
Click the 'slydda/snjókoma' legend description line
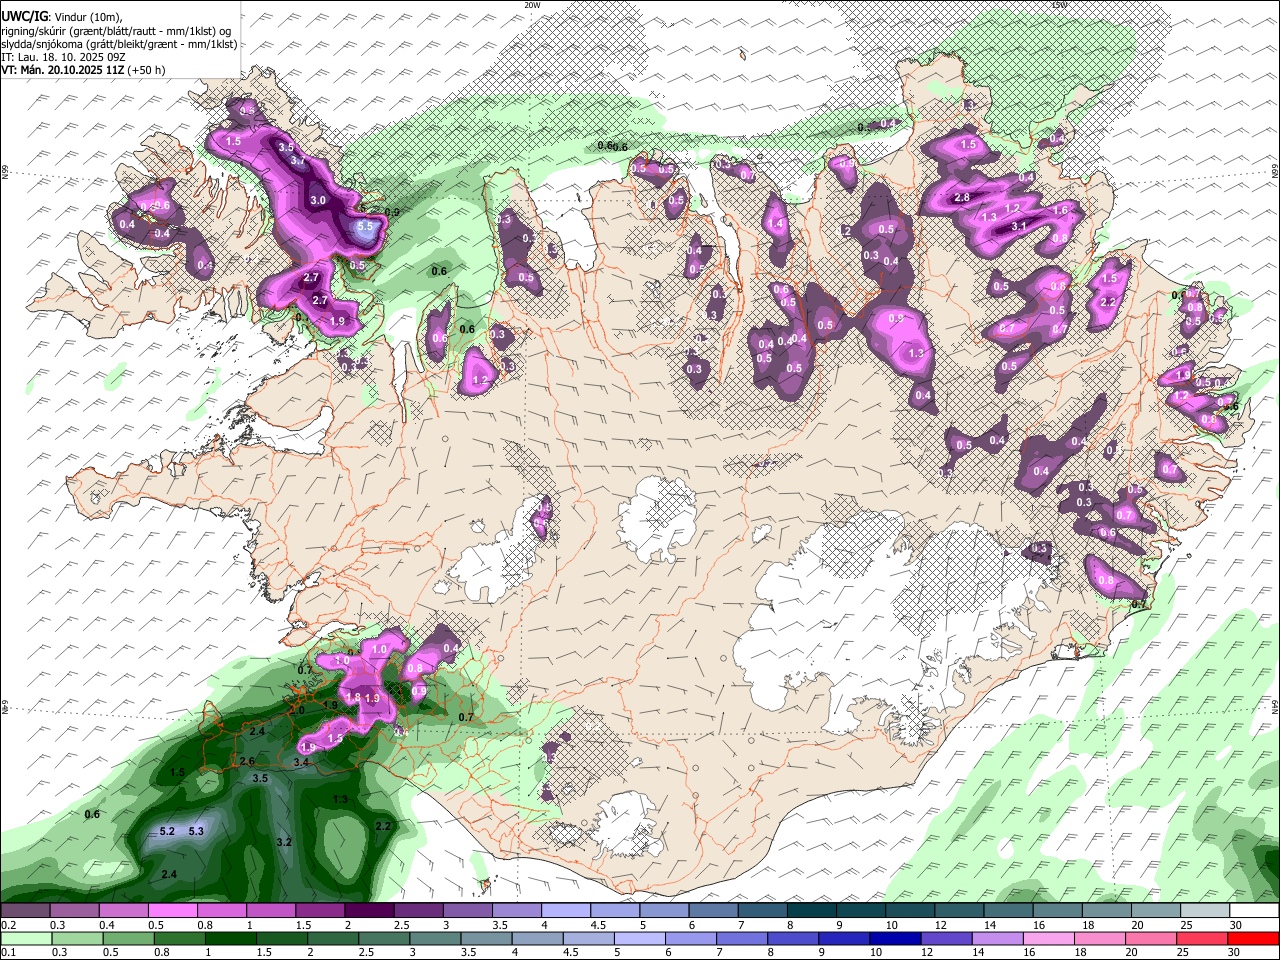coord(119,44)
